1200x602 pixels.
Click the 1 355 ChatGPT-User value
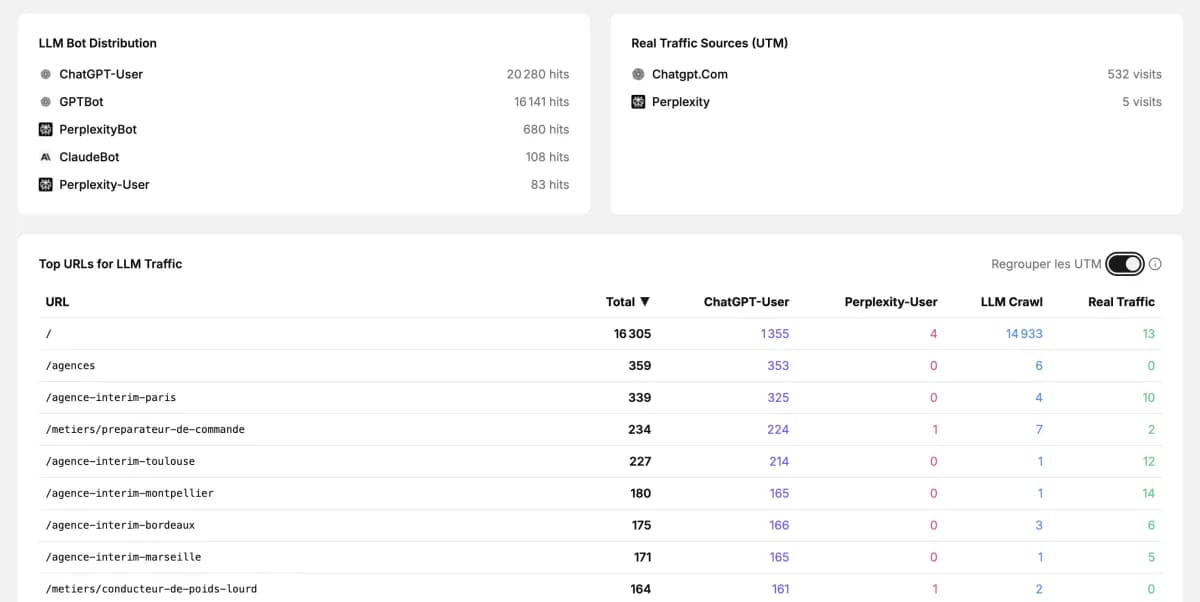[x=775, y=334]
